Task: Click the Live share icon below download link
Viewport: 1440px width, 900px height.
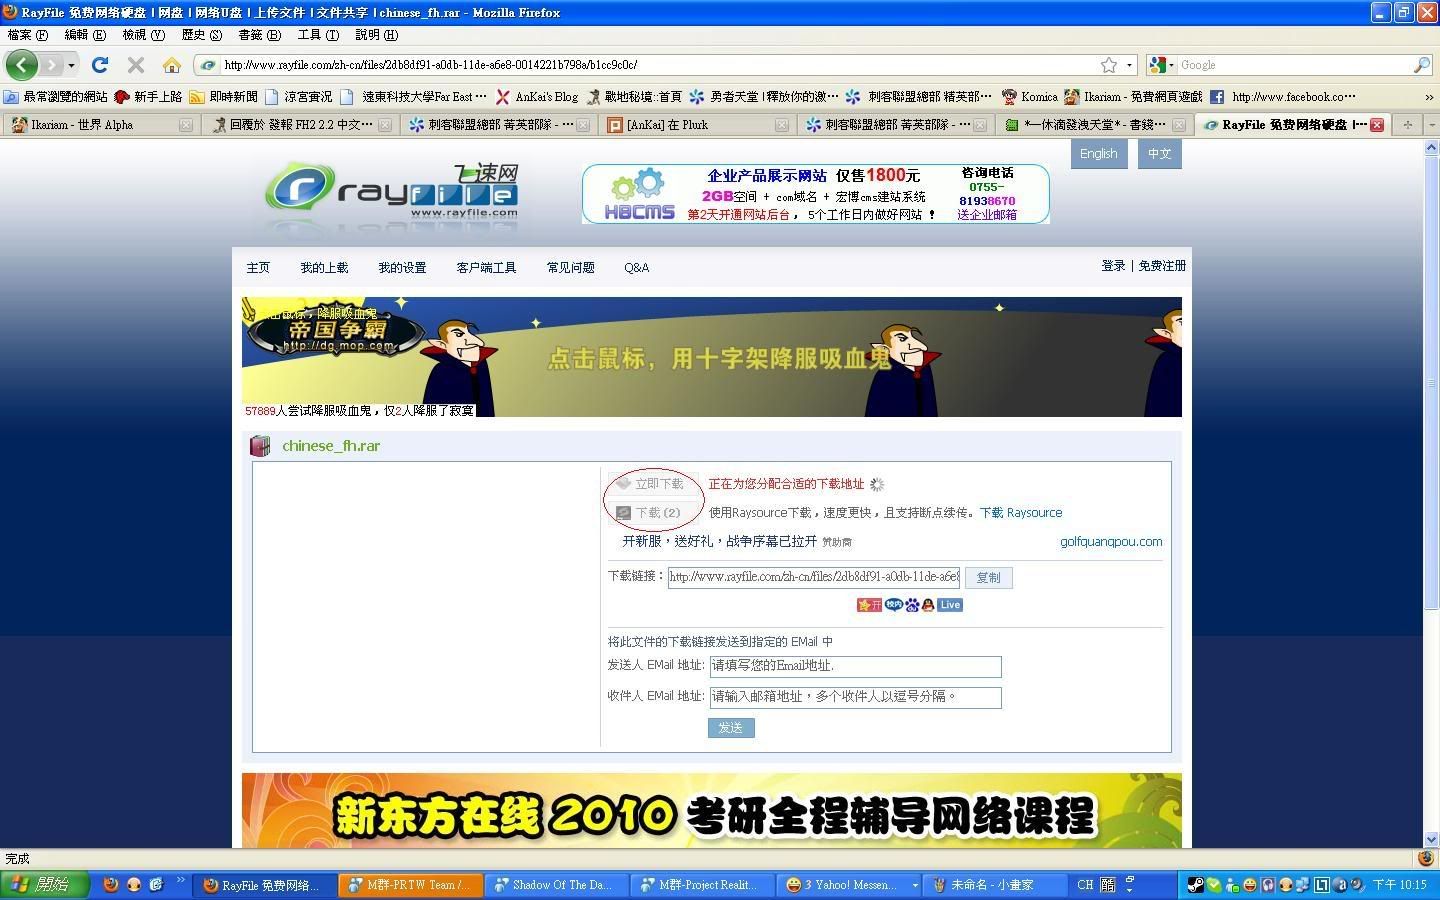Action: tap(950, 605)
